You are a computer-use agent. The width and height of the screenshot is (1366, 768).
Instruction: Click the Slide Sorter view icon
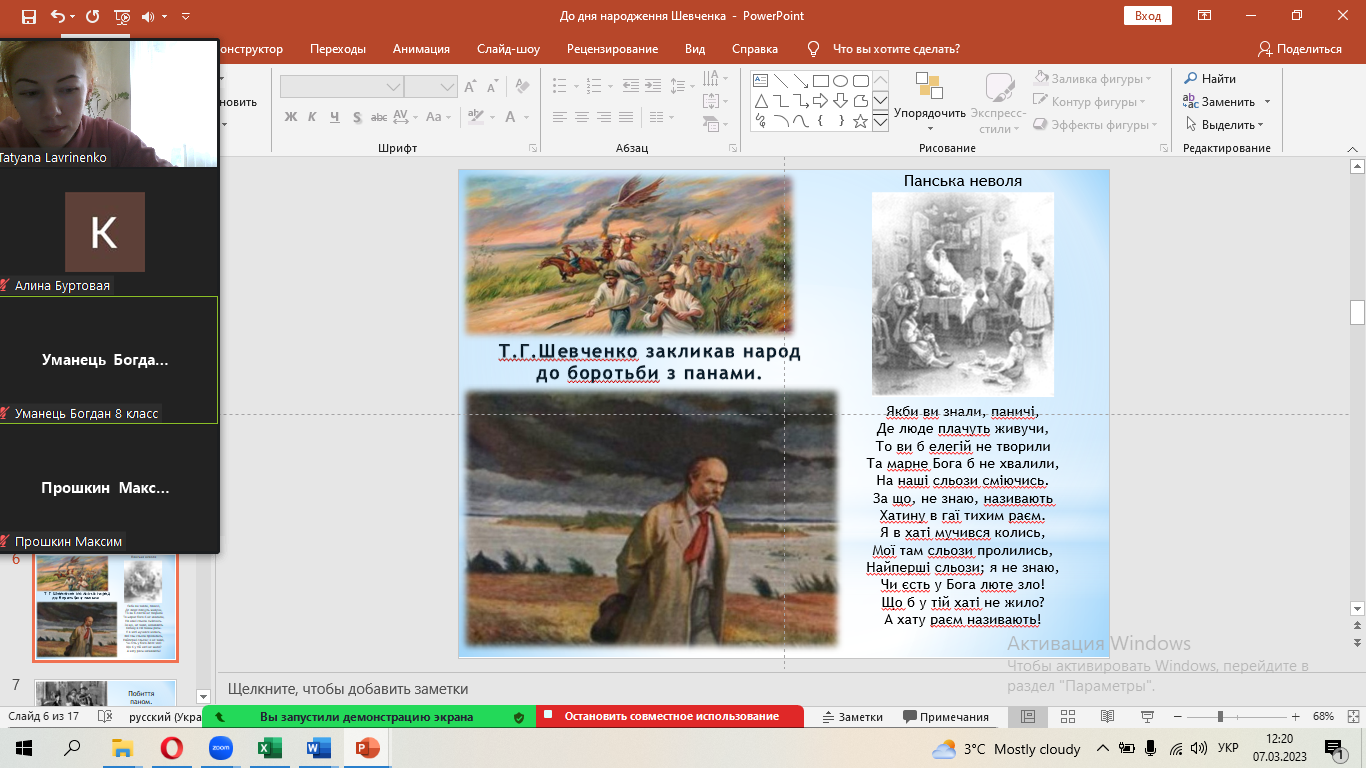(1067, 717)
